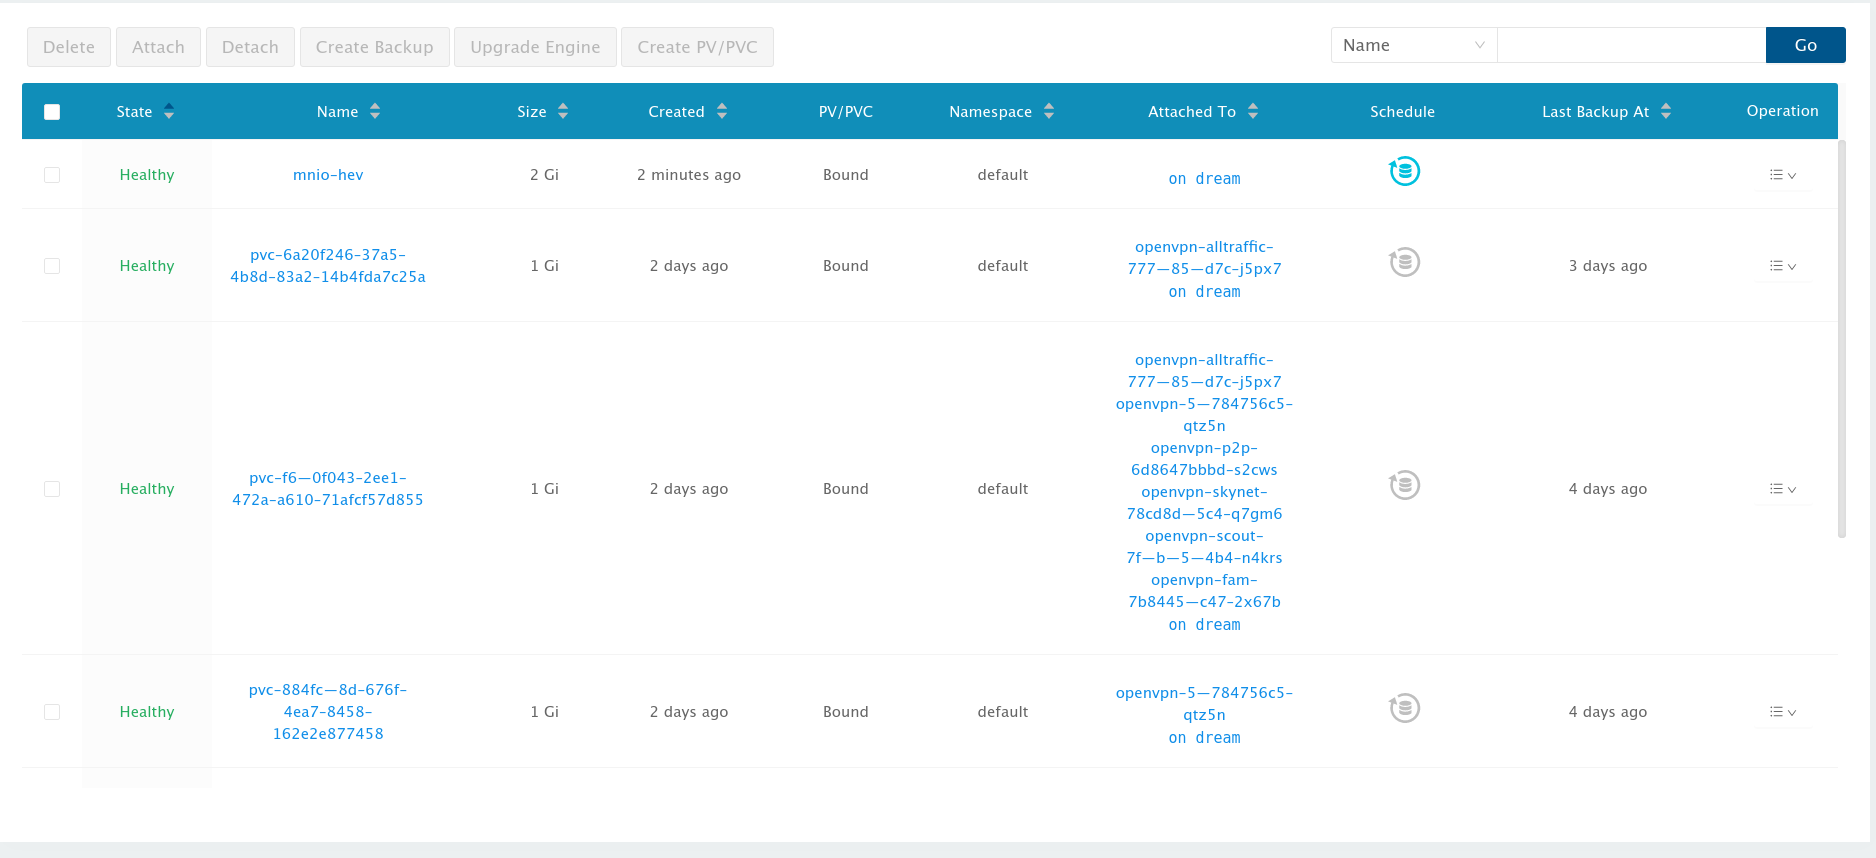Viewport: 1876px width, 858px height.
Task: Open volume pvc-f6—0f043-2ee1-472a-a610-71afcf57d855
Action: [x=328, y=489]
